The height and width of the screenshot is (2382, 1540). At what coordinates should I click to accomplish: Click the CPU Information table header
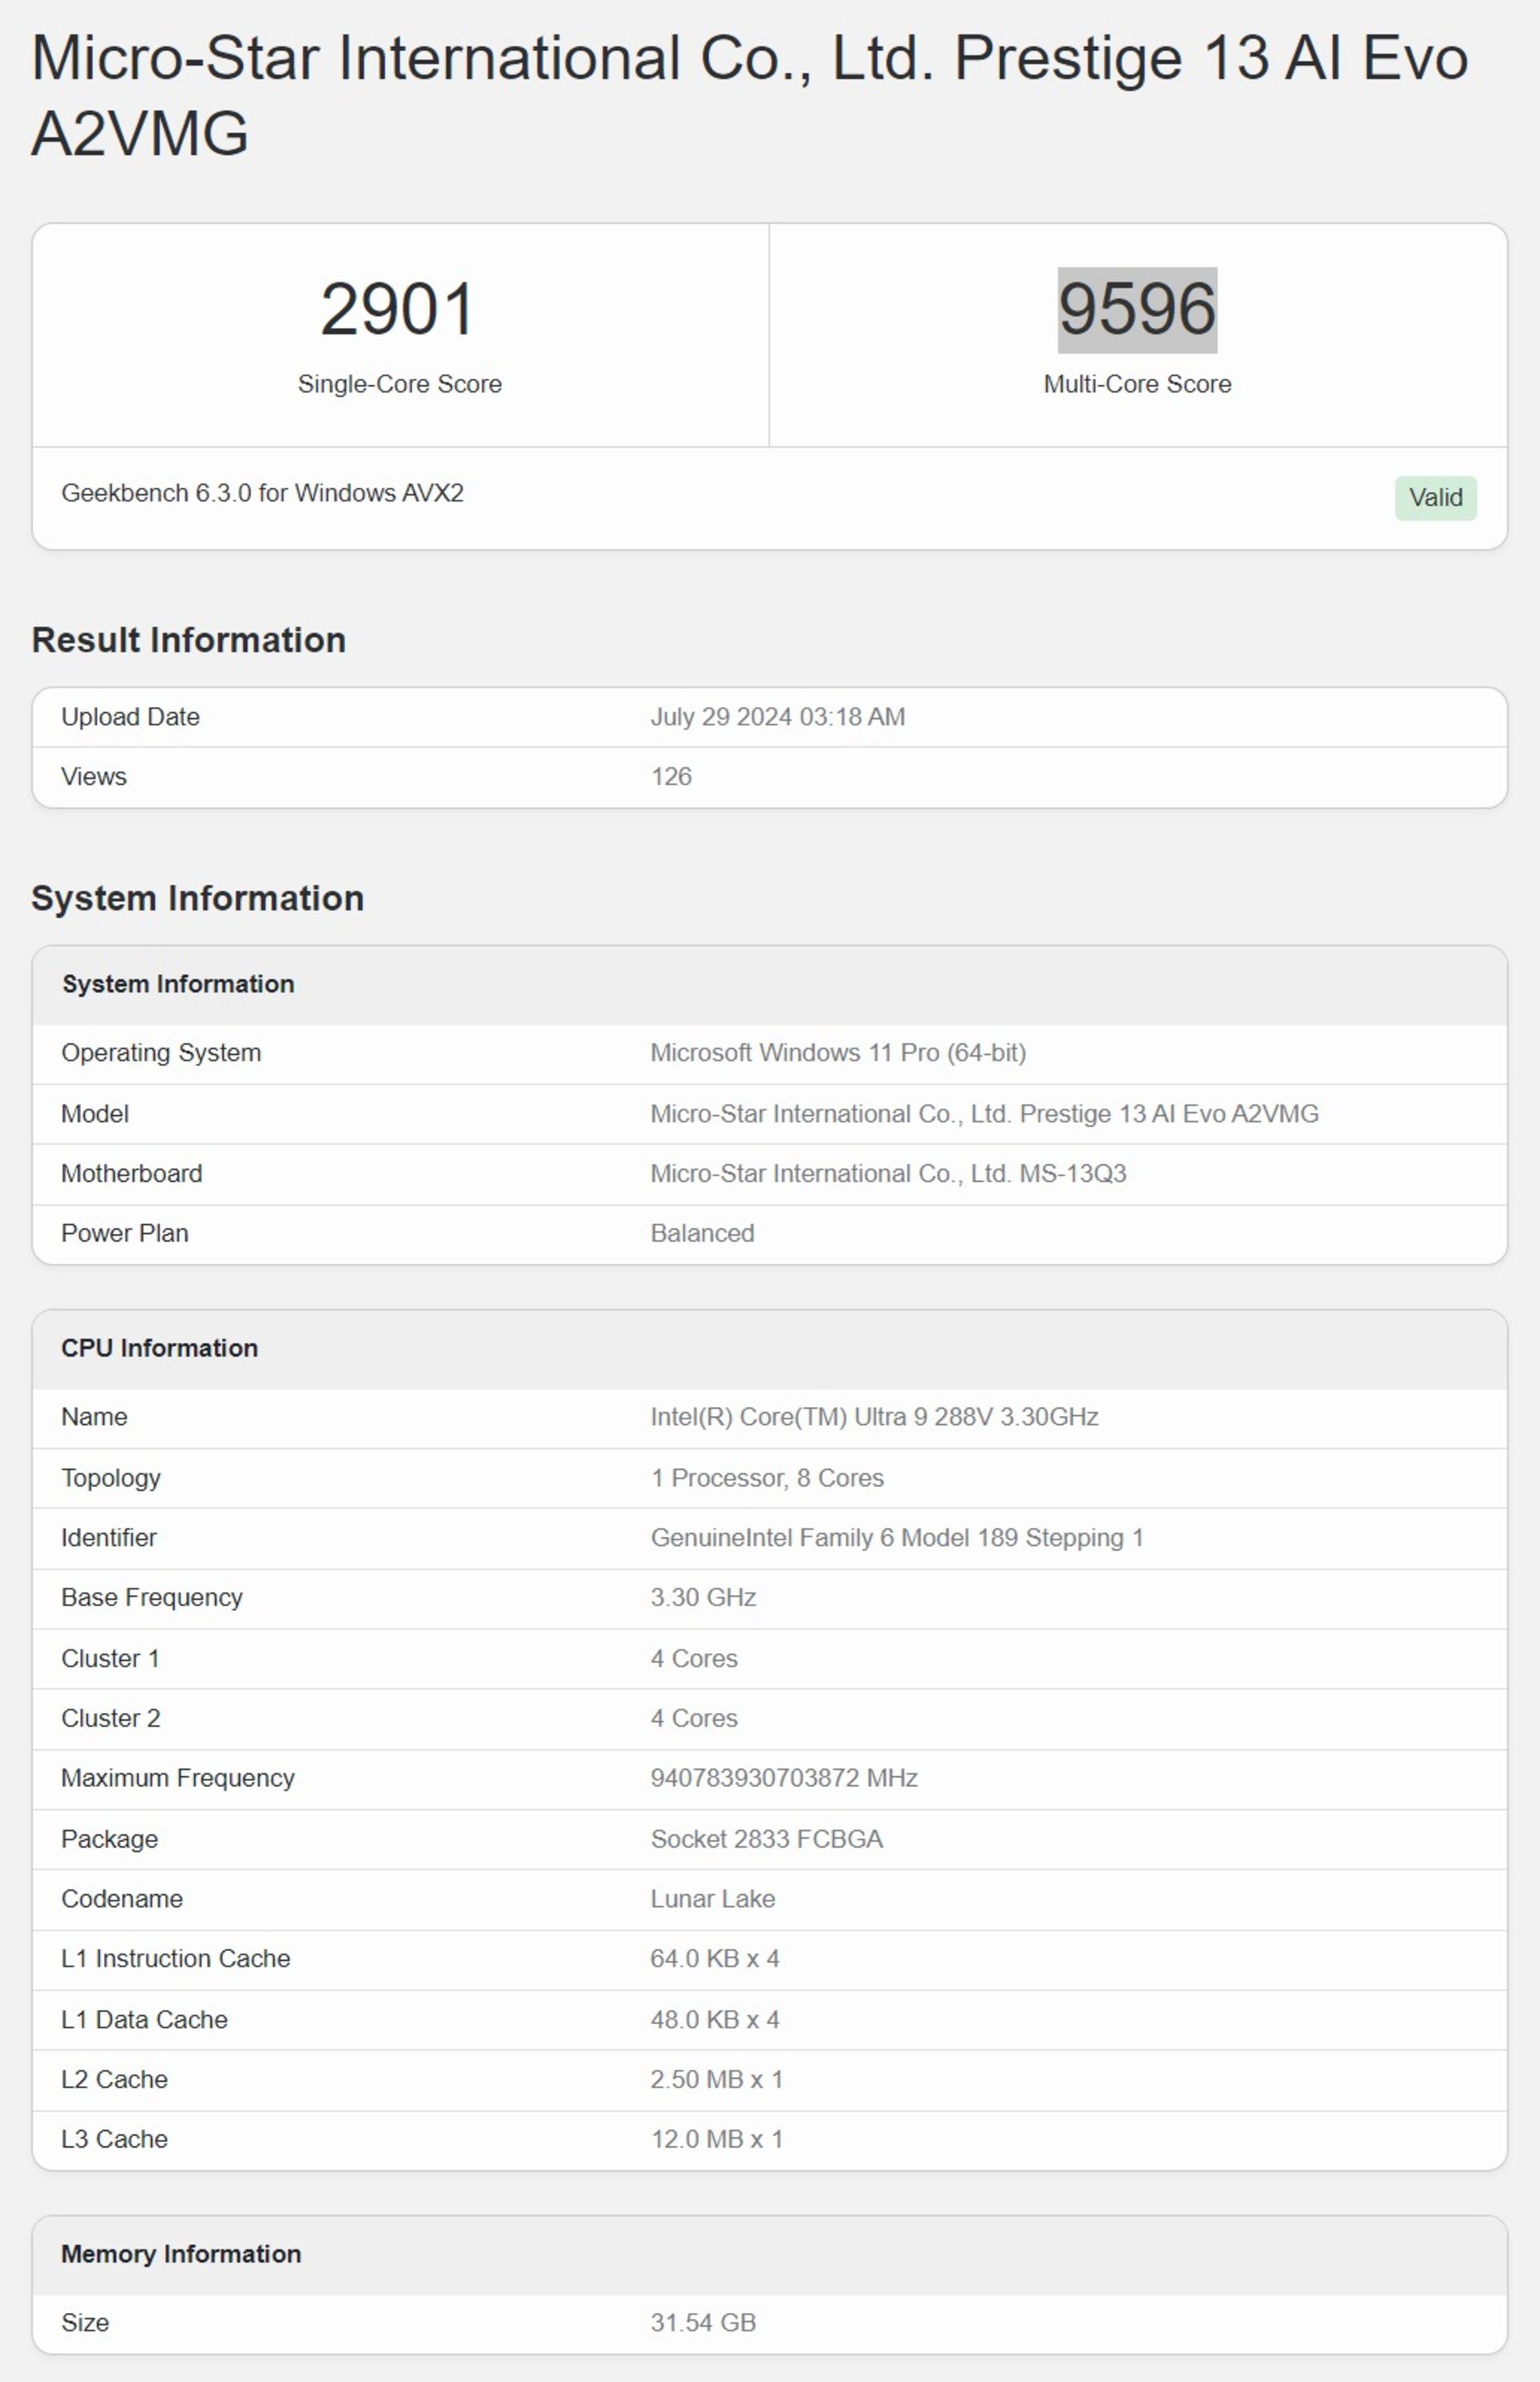(x=160, y=1348)
